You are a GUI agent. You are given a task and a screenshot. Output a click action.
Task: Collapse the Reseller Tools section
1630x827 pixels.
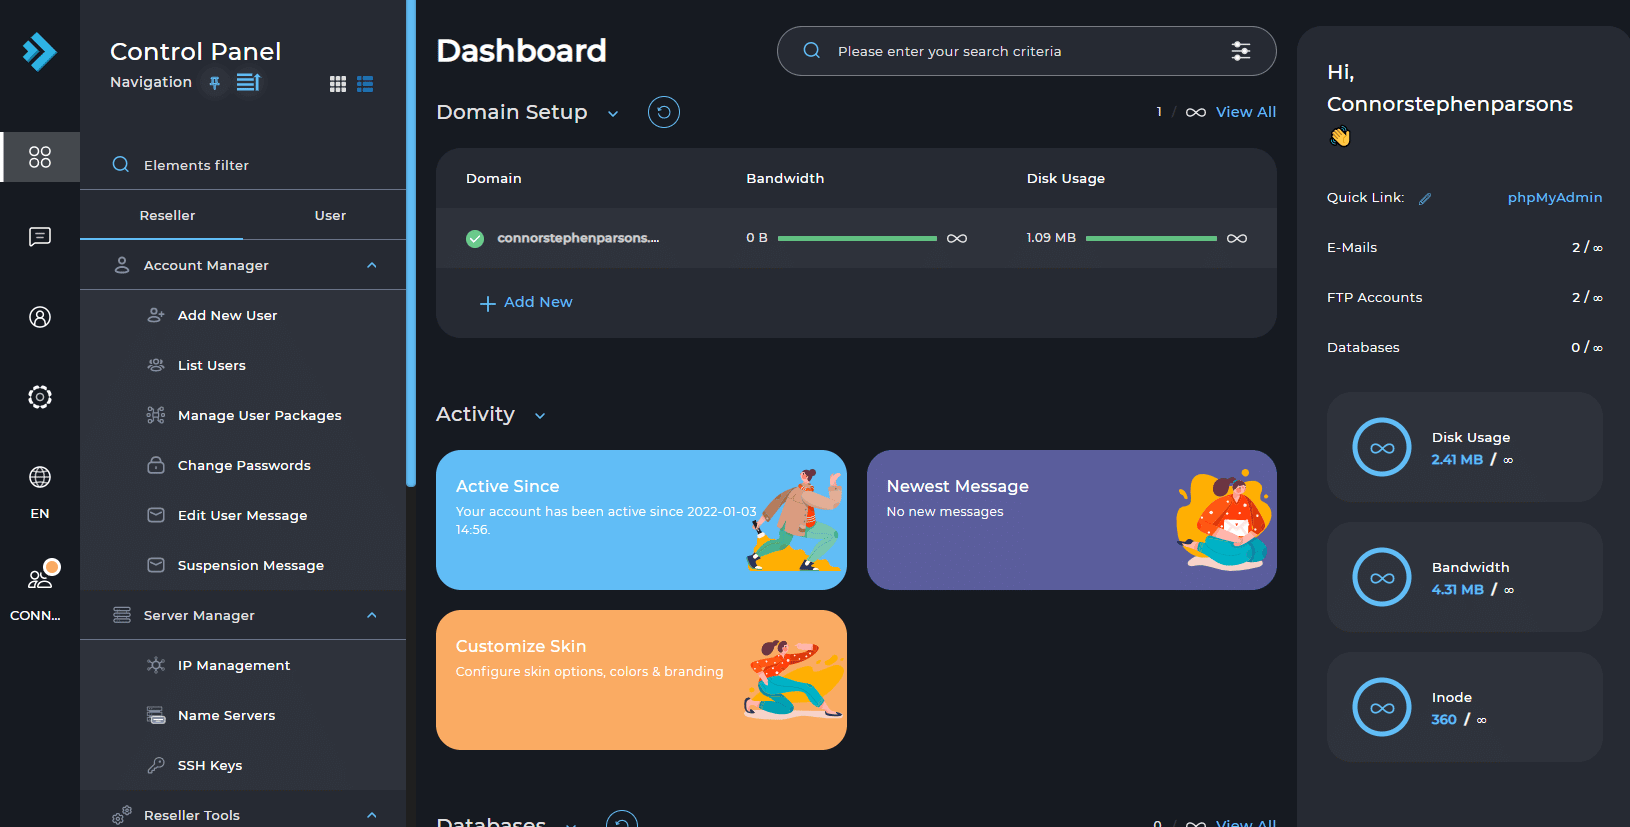point(372,815)
